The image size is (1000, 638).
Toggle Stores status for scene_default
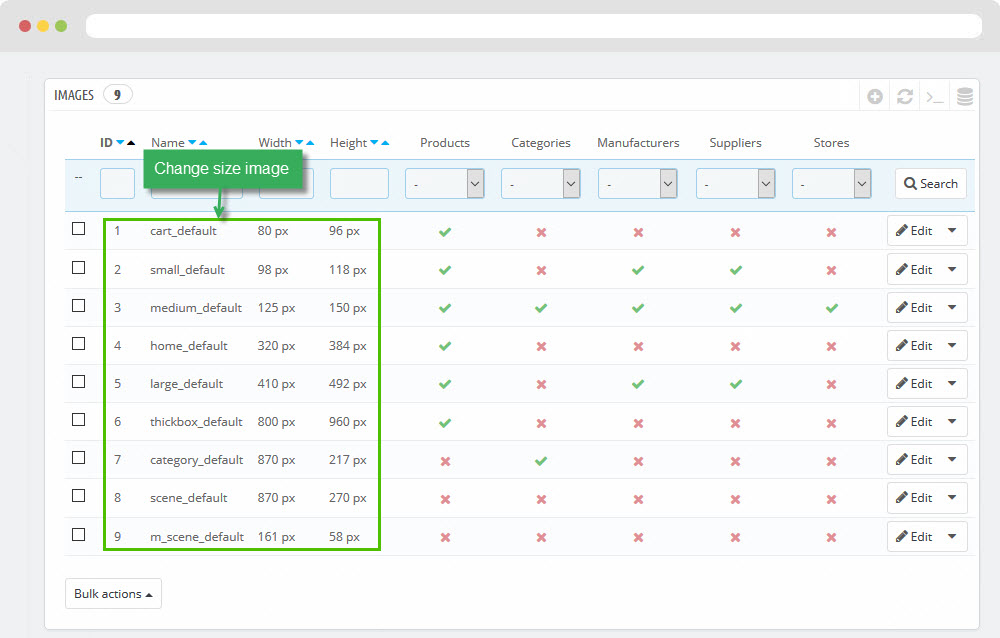pos(832,500)
